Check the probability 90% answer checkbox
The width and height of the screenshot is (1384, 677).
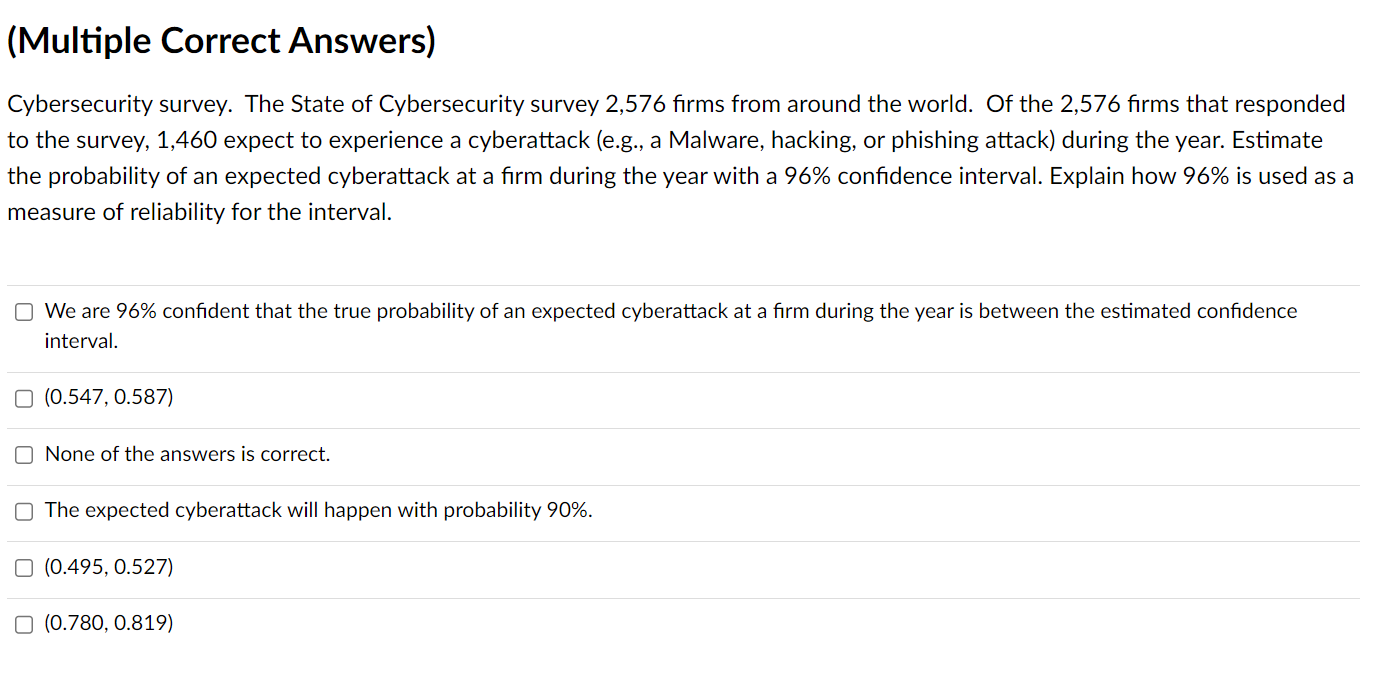click(24, 511)
